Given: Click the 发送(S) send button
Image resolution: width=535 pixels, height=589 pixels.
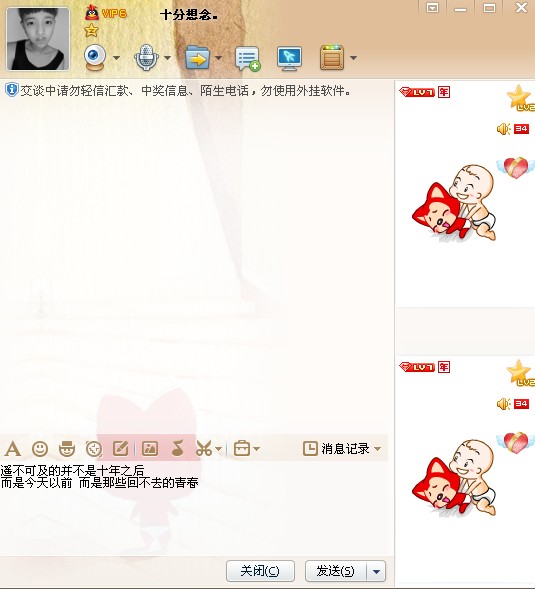Looking at the screenshot, I should [336, 571].
